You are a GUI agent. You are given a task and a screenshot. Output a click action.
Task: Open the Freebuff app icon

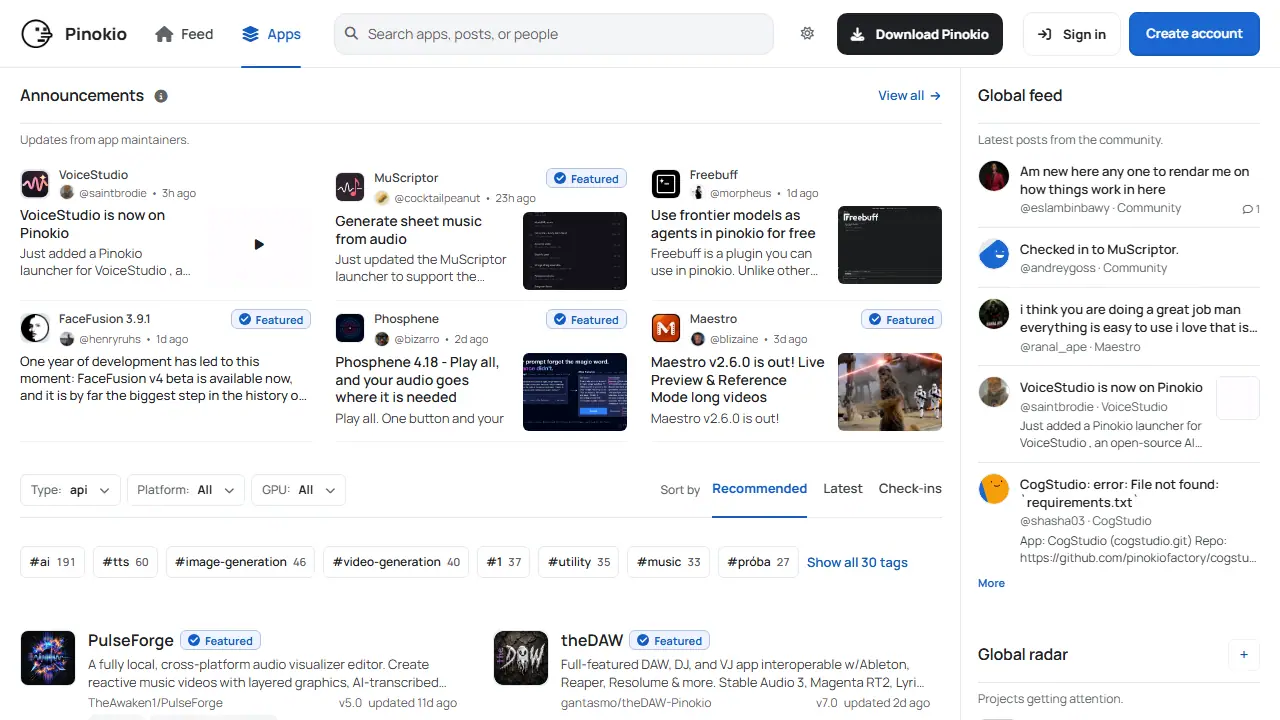(x=666, y=184)
